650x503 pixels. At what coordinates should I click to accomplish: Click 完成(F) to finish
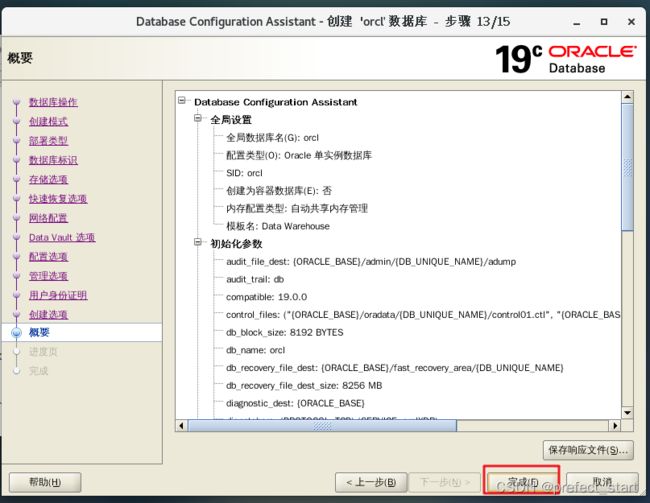click(x=521, y=481)
